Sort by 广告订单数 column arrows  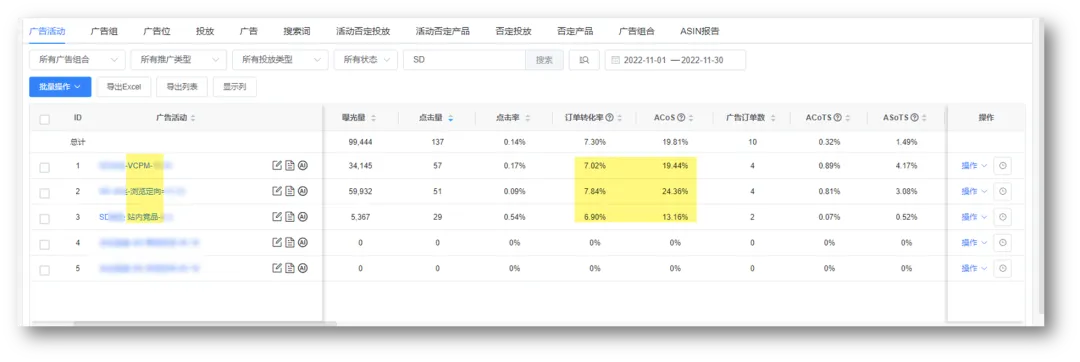(773, 118)
